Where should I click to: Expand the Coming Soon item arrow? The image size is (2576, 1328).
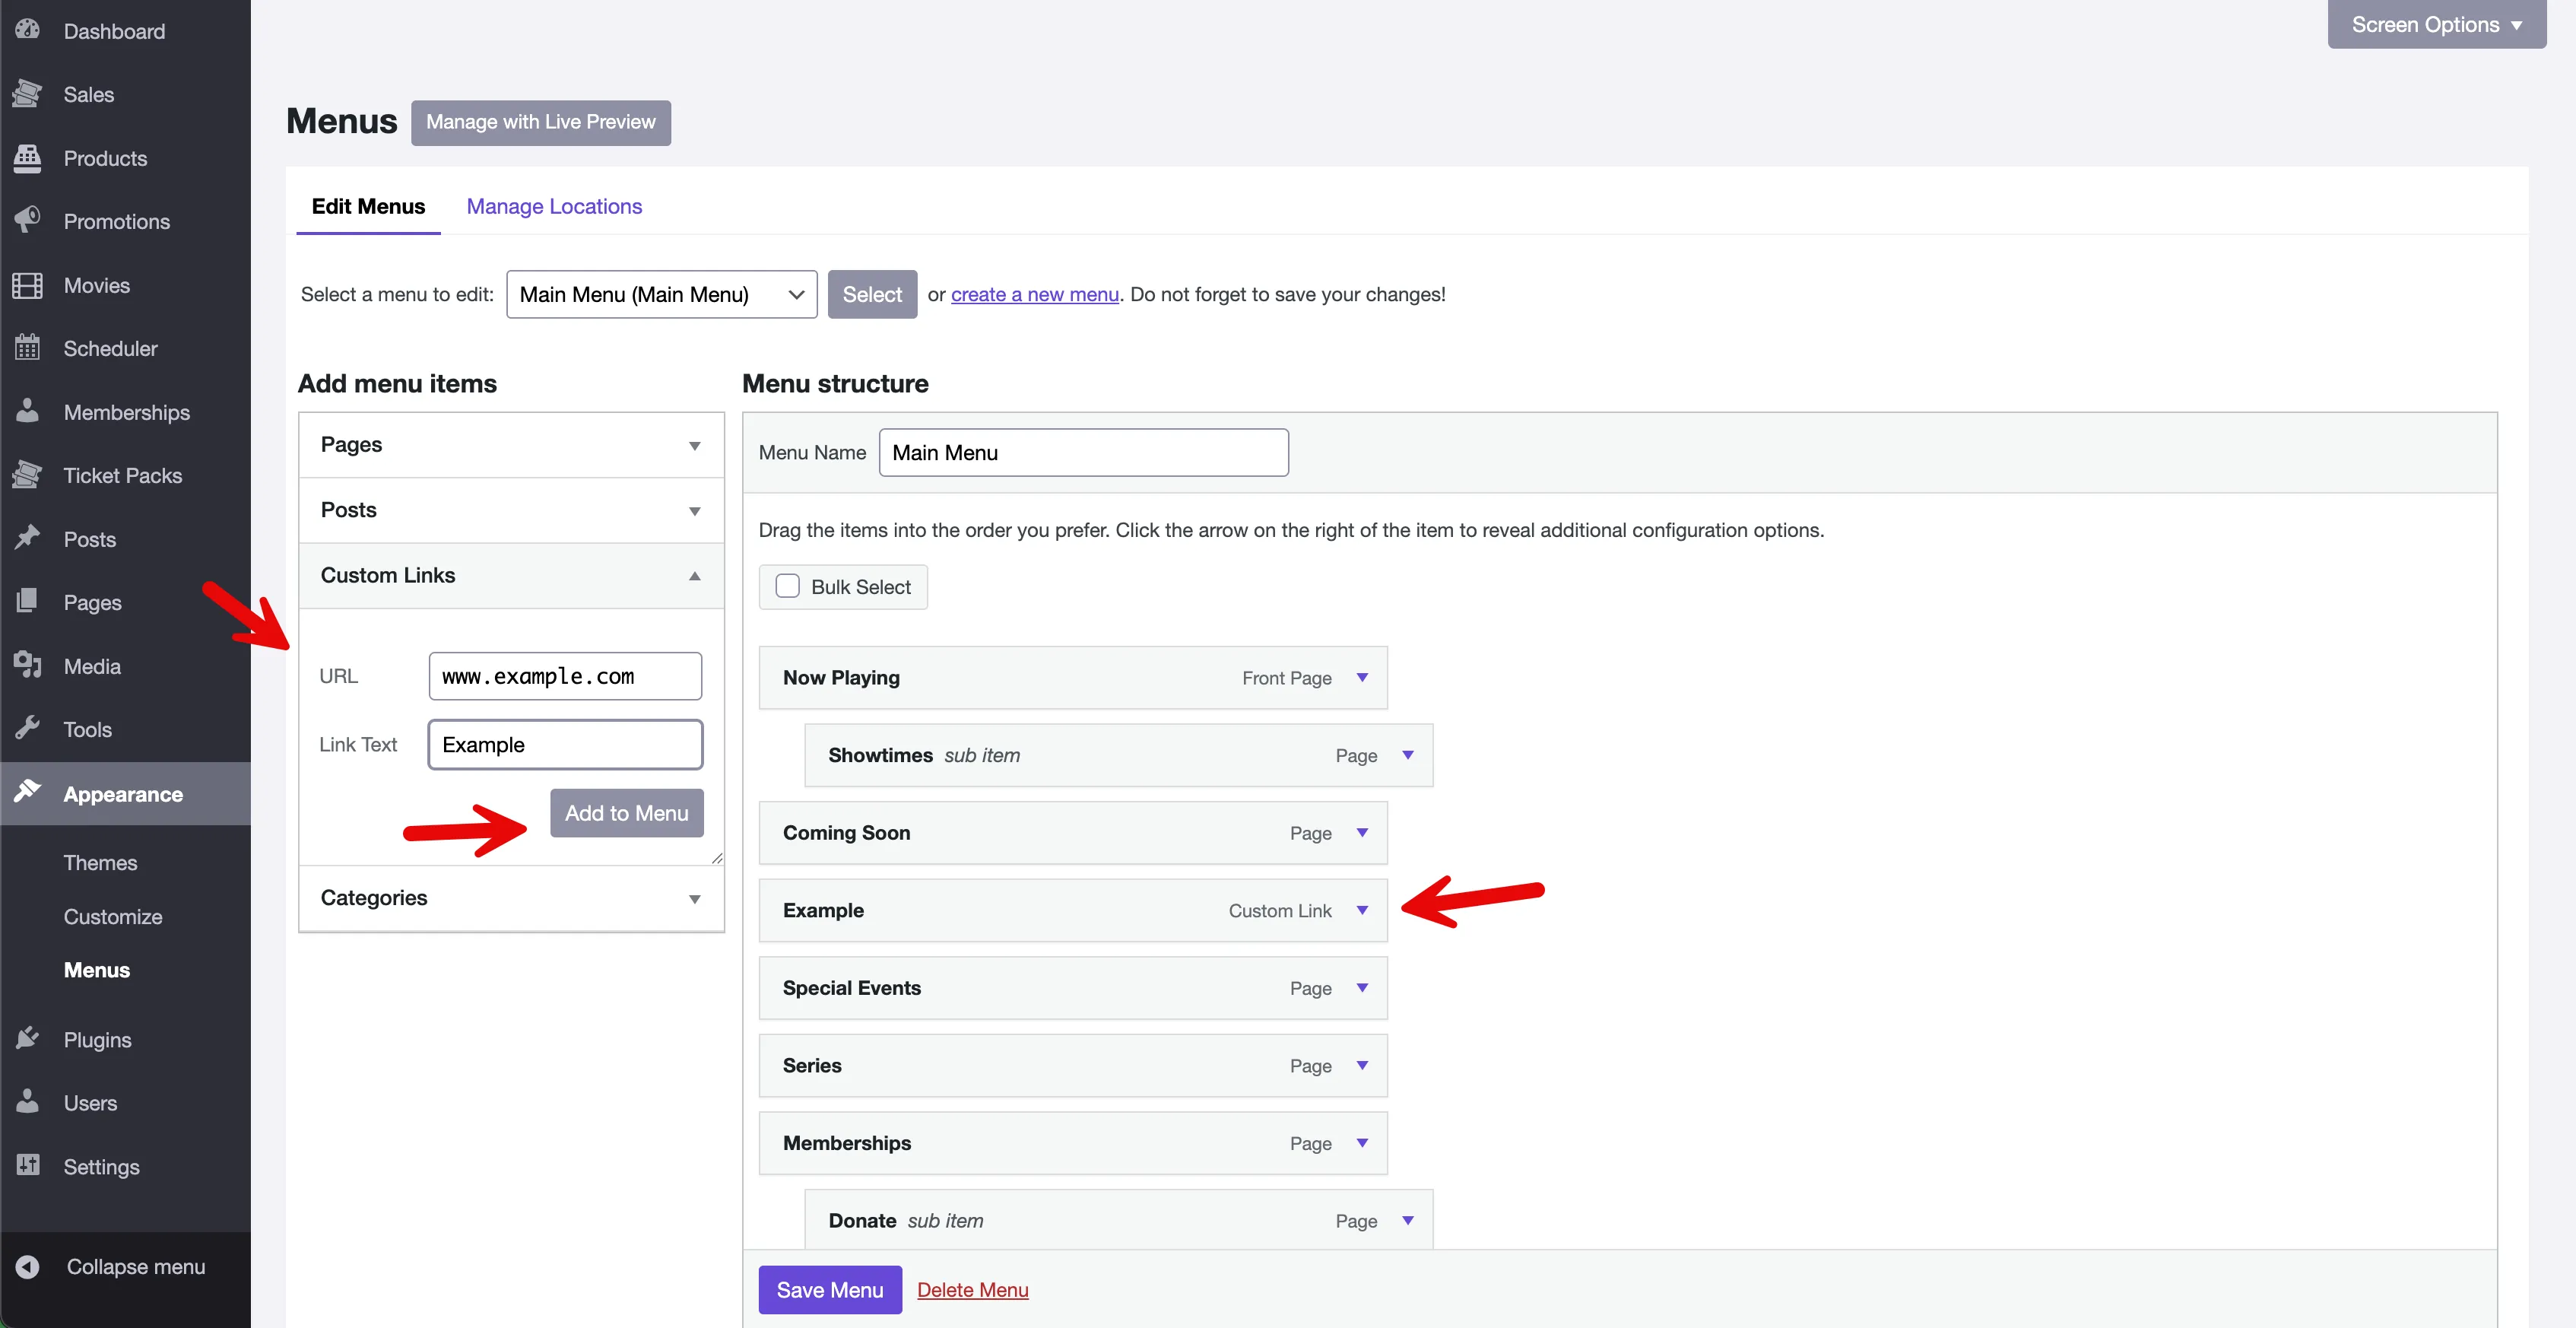(x=1362, y=833)
